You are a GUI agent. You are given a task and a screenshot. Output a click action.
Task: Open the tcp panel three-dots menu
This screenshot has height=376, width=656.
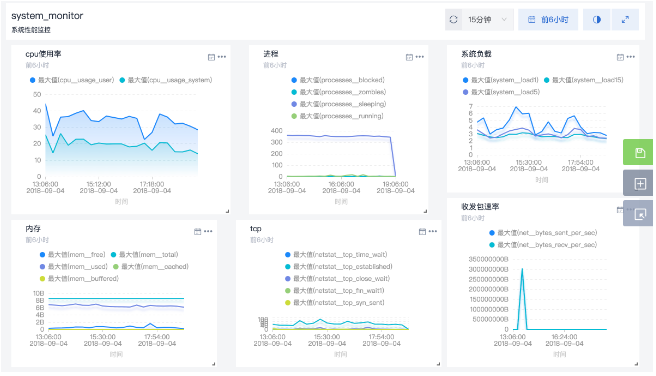(x=433, y=231)
